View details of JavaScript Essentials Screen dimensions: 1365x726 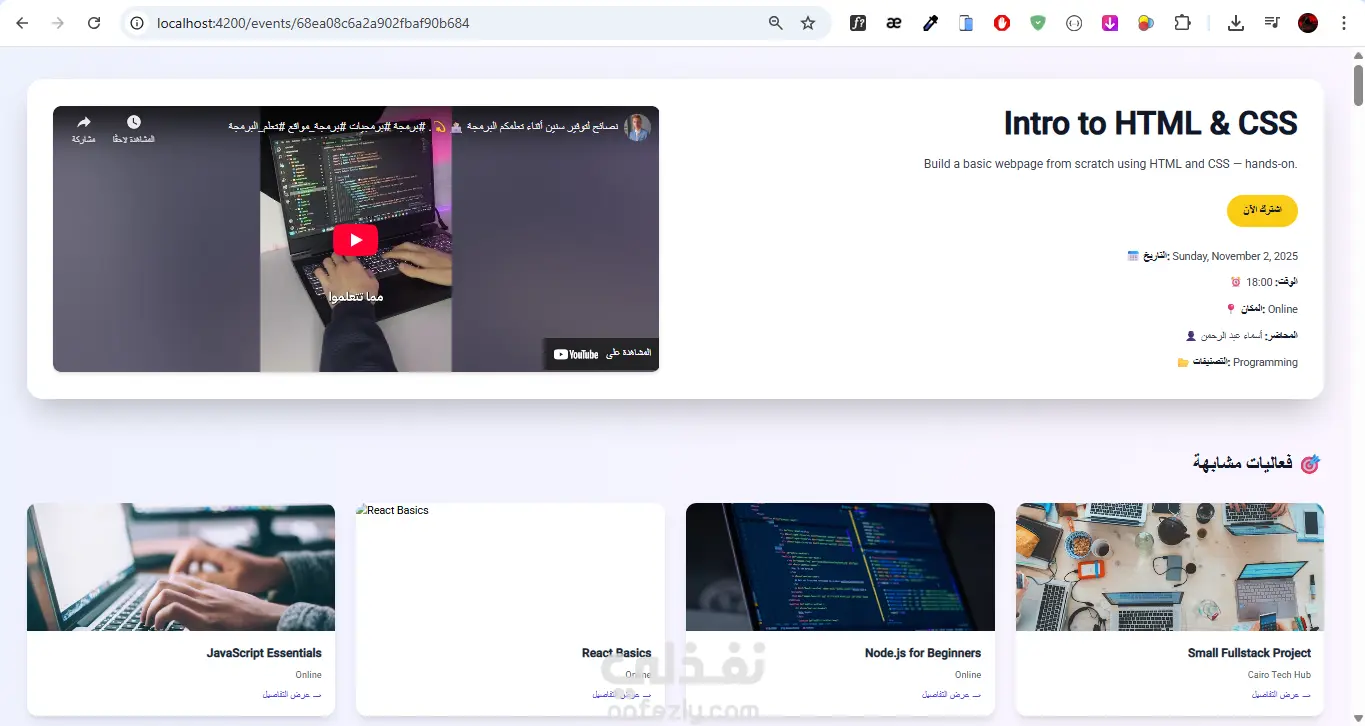click(292, 695)
